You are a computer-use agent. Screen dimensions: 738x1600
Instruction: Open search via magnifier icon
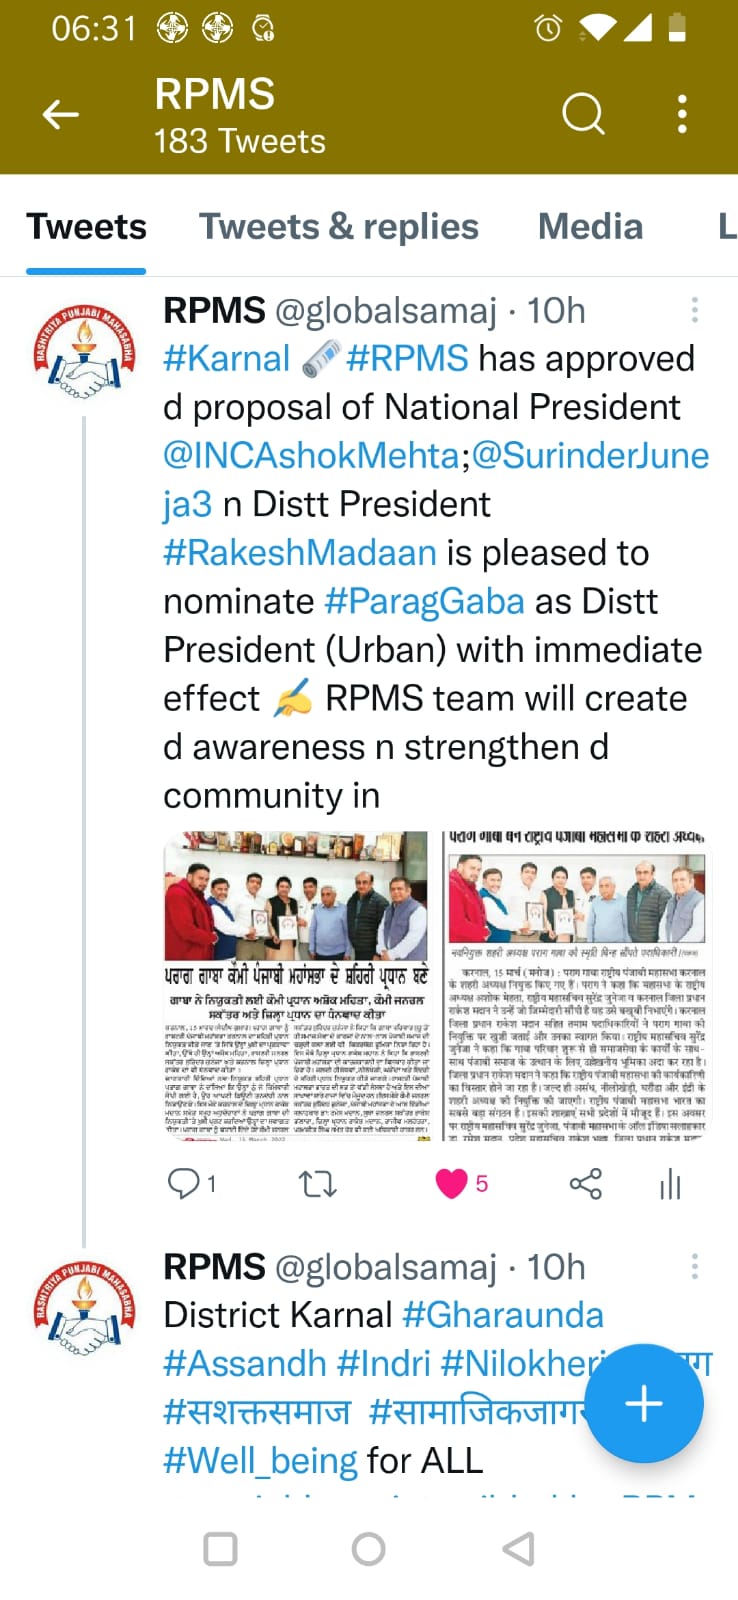(x=583, y=114)
